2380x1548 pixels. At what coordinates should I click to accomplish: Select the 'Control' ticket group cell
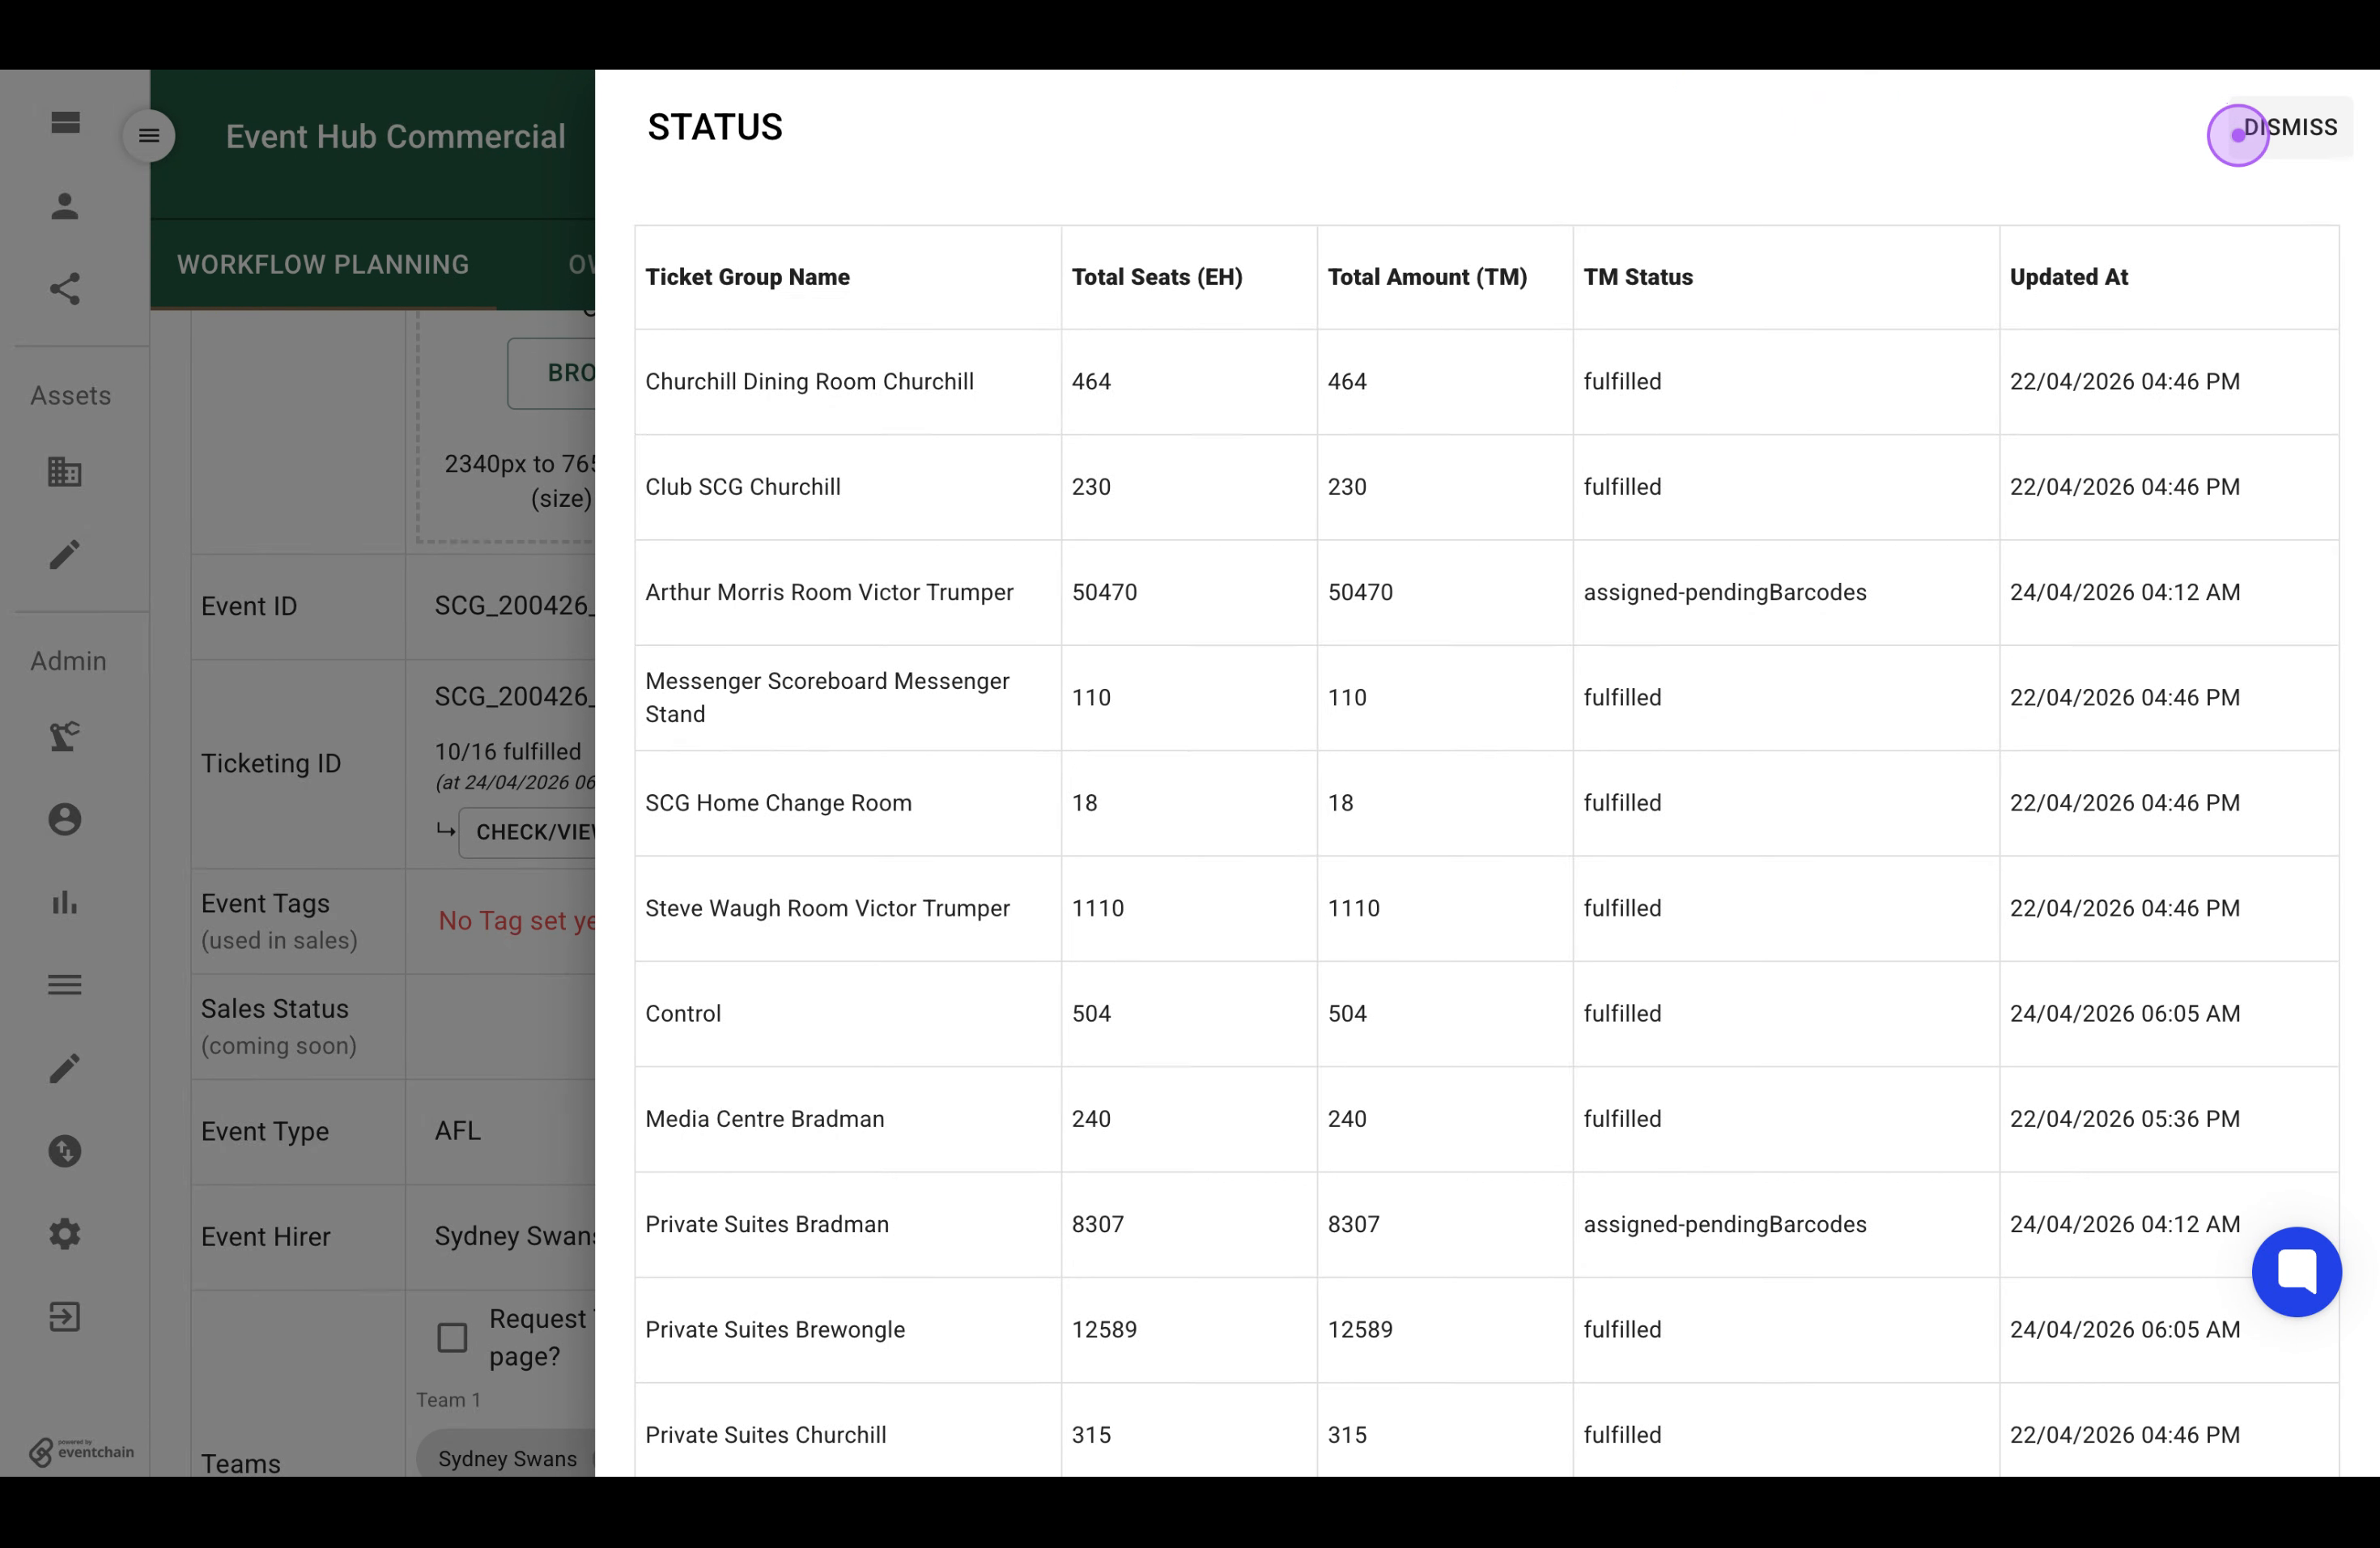click(848, 1014)
